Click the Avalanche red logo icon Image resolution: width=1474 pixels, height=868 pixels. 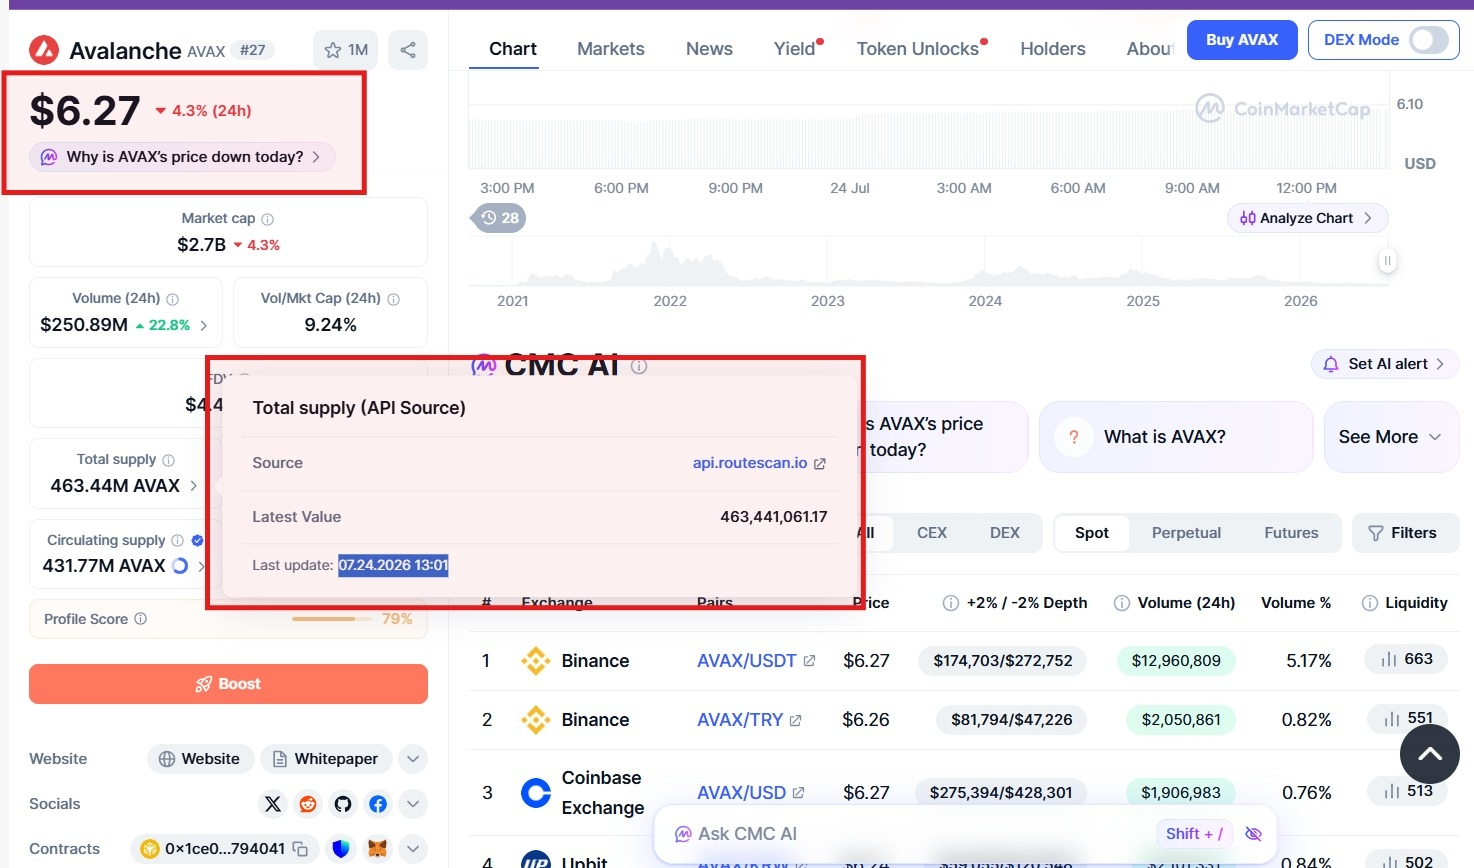44,50
